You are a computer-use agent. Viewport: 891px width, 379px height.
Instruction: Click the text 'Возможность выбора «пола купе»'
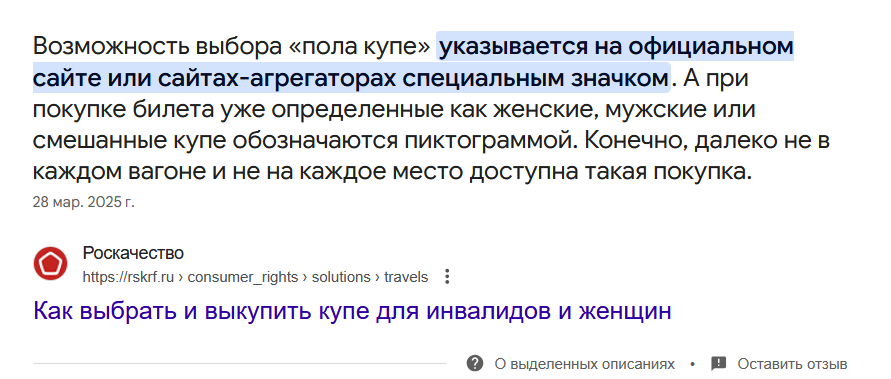click(x=232, y=47)
